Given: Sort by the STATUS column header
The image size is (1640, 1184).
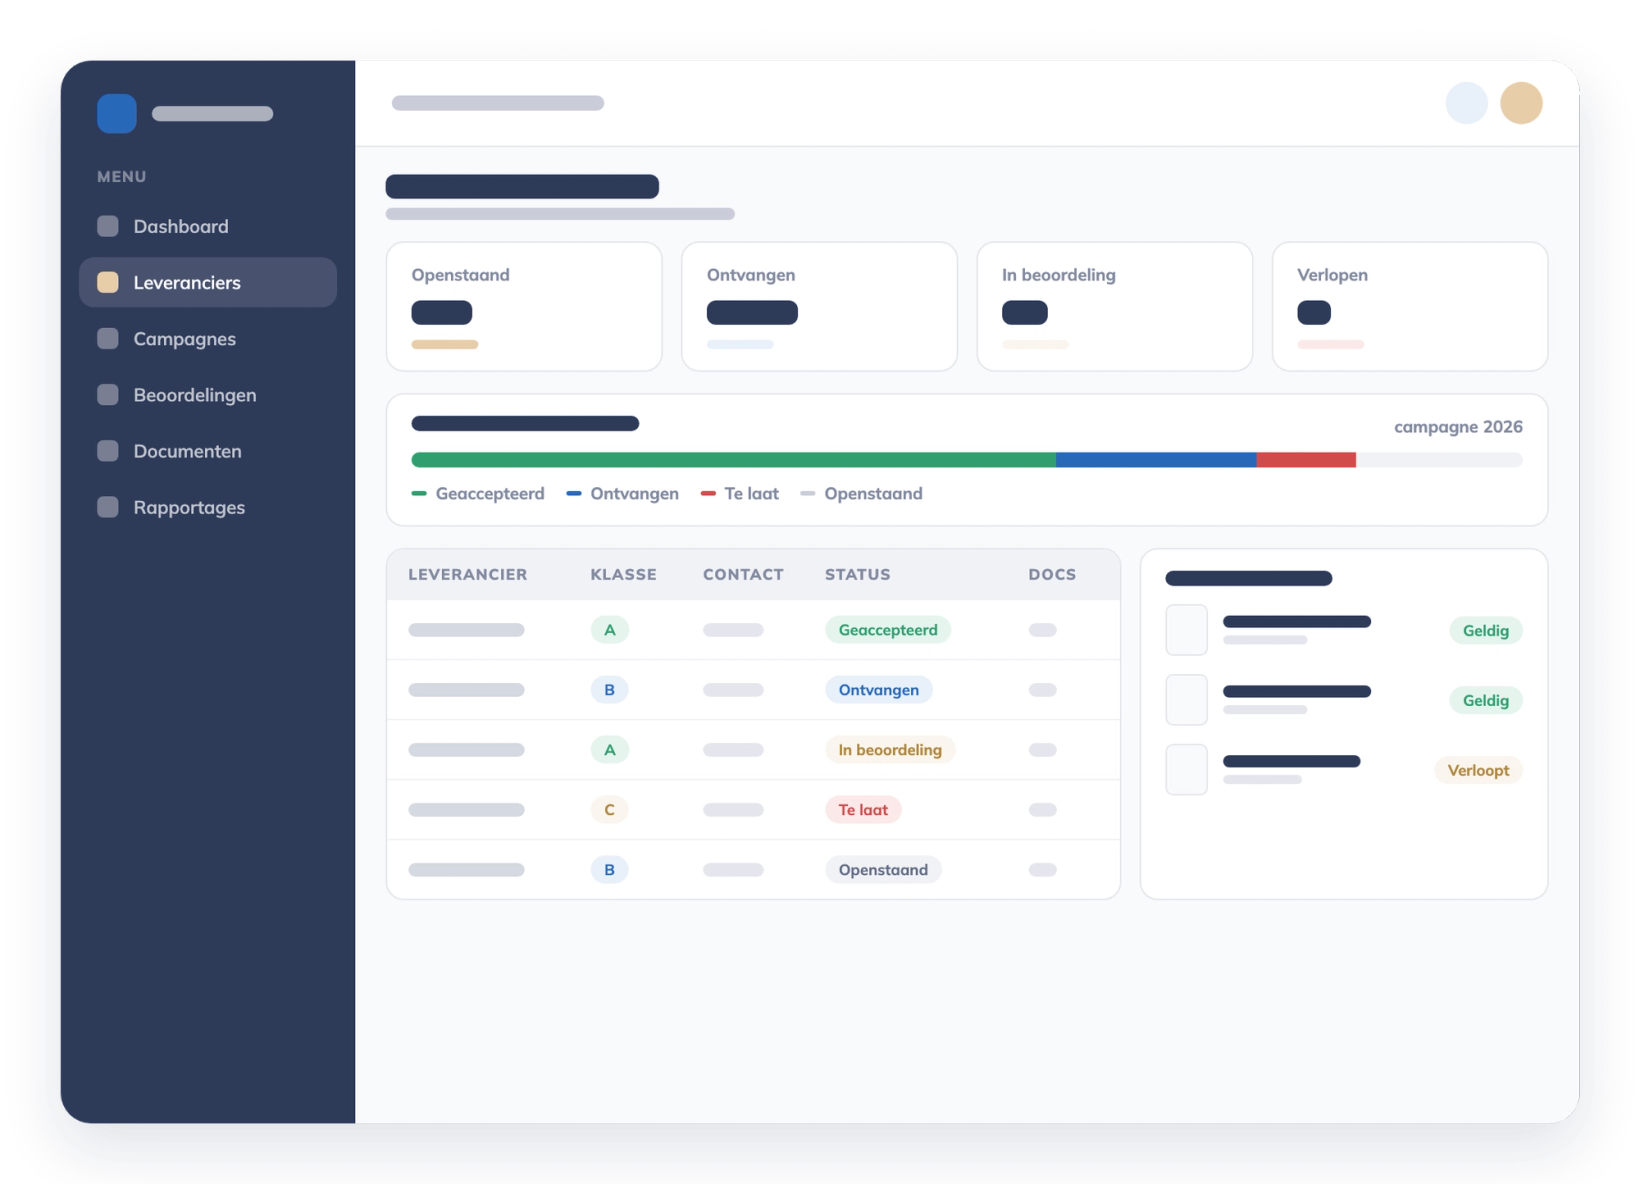Looking at the screenshot, I should click(857, 574).
